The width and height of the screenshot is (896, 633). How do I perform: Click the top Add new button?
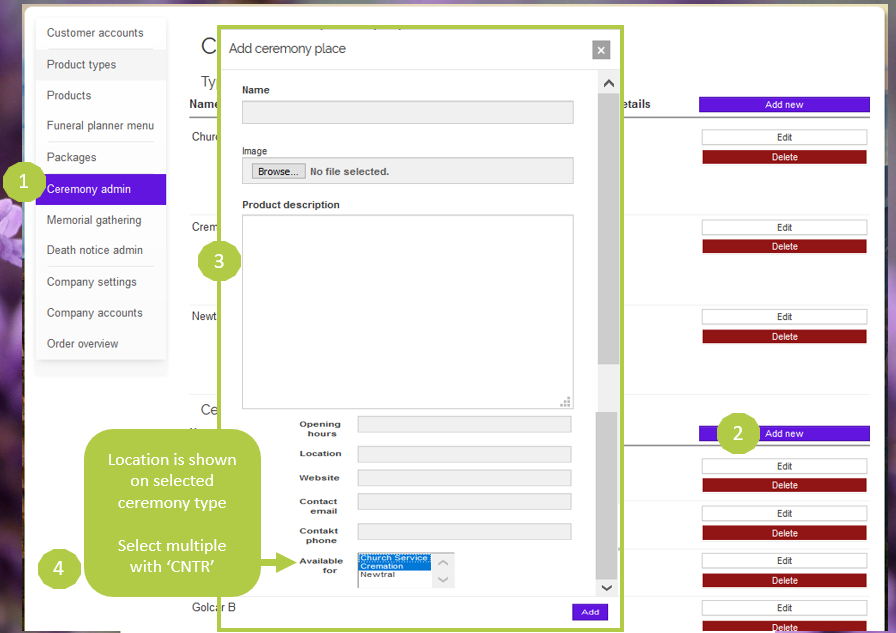point(784,105)
